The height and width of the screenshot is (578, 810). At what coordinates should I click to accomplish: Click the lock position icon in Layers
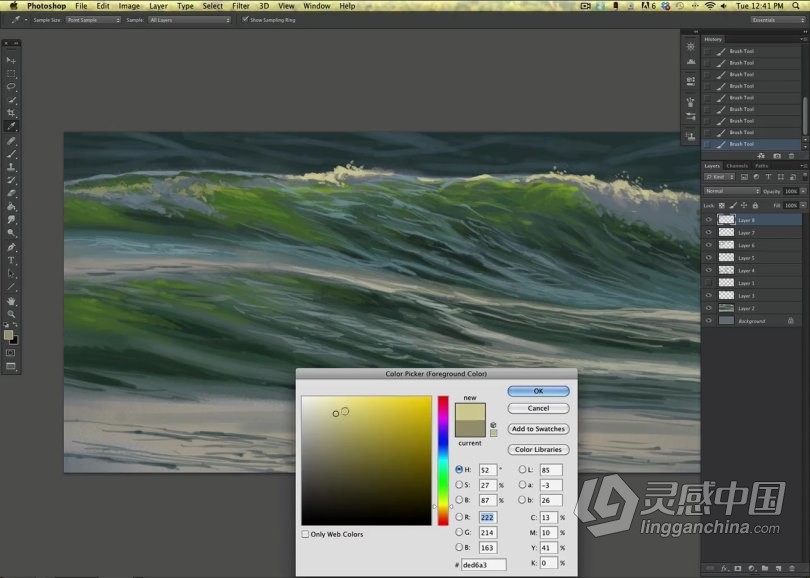pyautogui.click(x=744, y=206)
